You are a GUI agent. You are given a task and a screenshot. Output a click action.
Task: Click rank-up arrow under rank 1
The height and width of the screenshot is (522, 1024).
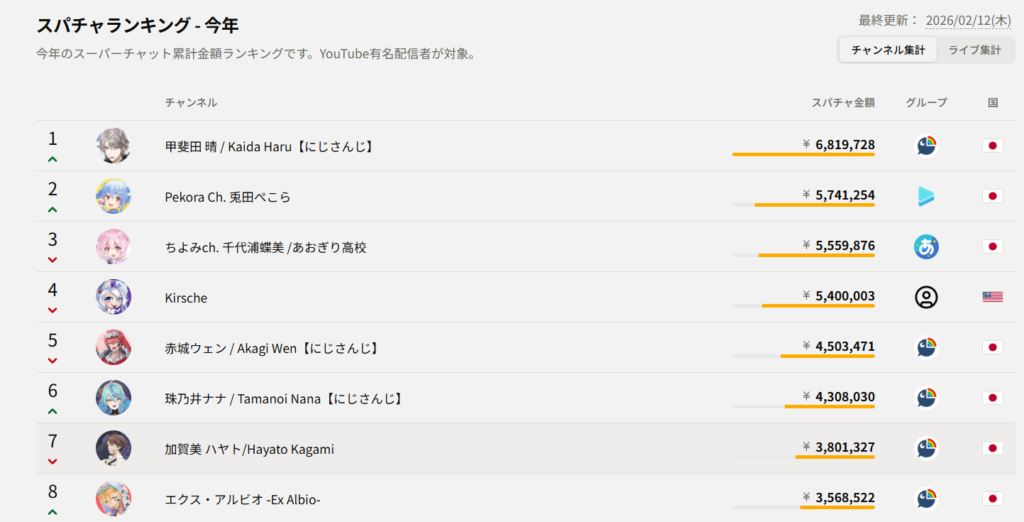click(x=52, y=159)
